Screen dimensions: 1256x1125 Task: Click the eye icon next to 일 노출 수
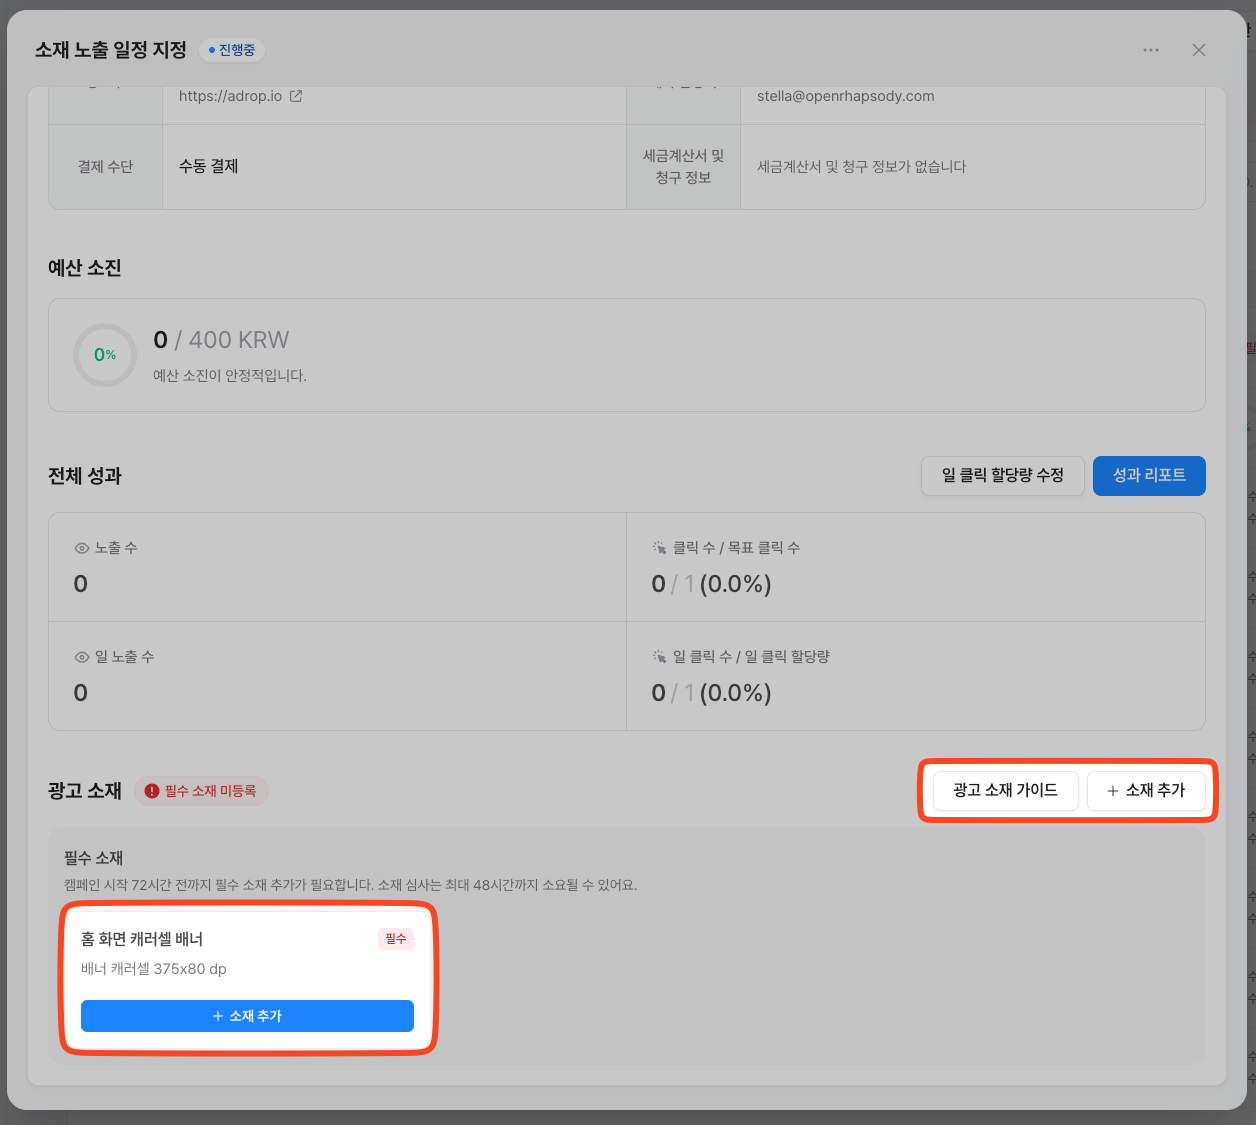(x=82, y=657)
